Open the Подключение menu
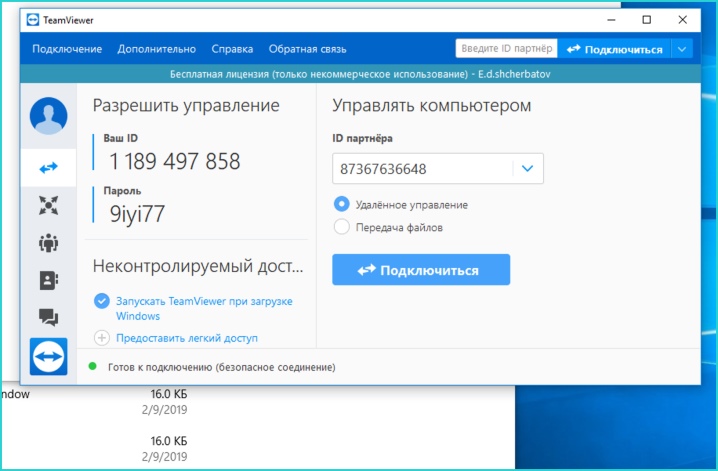Image resolution: width=718 pixels, height=471 pixels. (67, 49)
